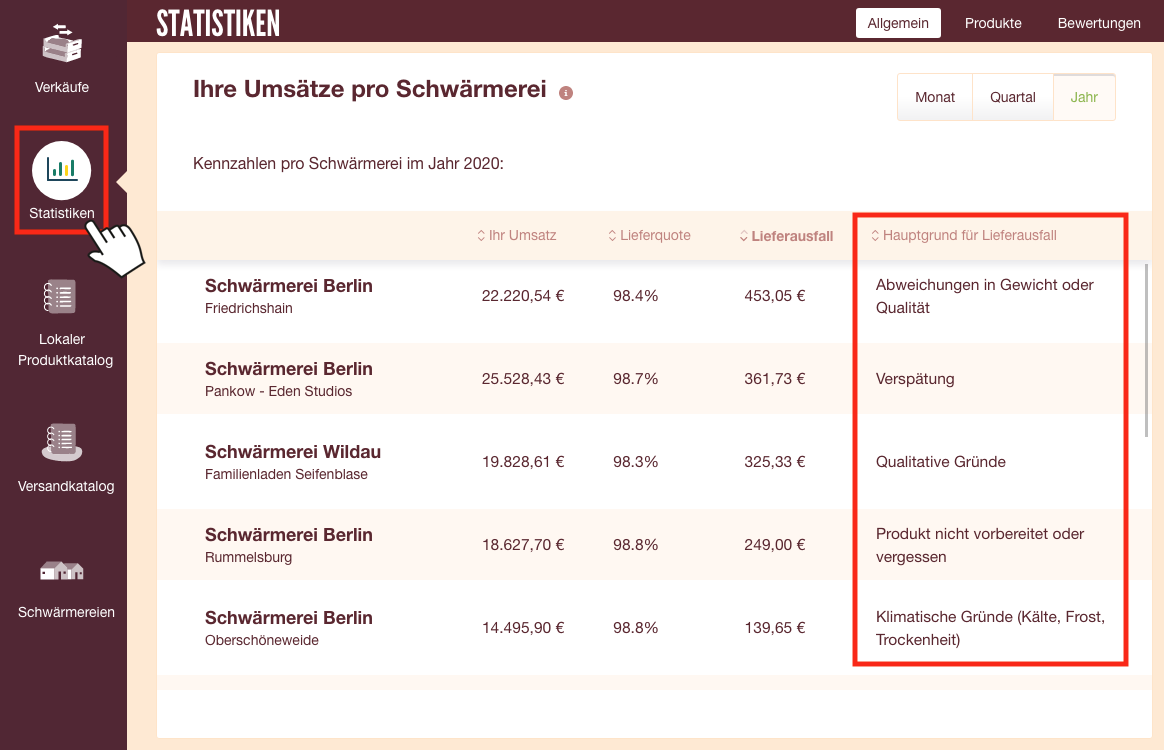The image size is (1164, 750).
Task: Click the reason 'Verspätung'
Action: coord(915,379)
